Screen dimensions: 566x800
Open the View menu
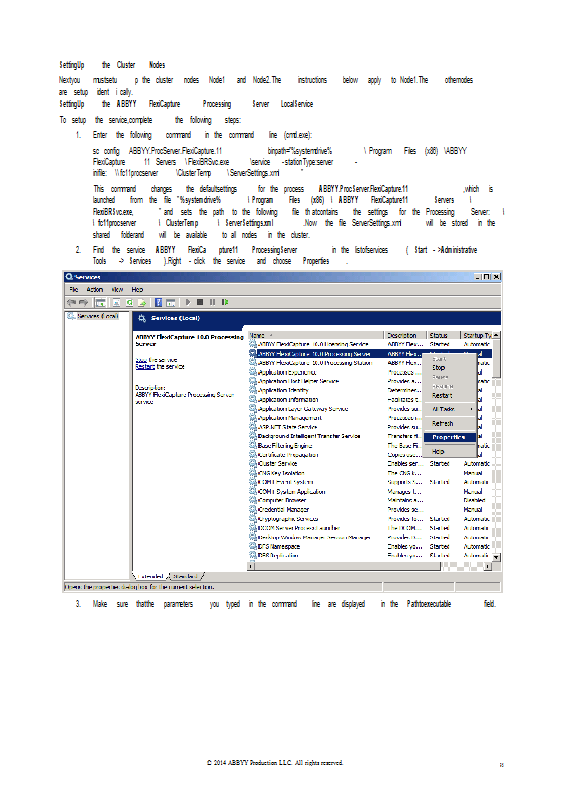coord(117,289)
